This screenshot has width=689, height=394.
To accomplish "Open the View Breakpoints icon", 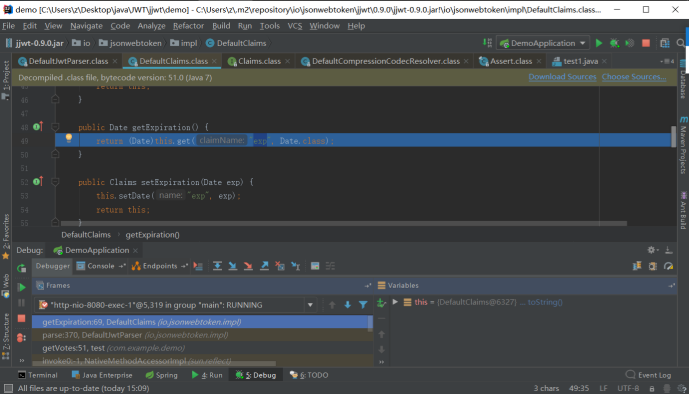I will pos(21,338).
